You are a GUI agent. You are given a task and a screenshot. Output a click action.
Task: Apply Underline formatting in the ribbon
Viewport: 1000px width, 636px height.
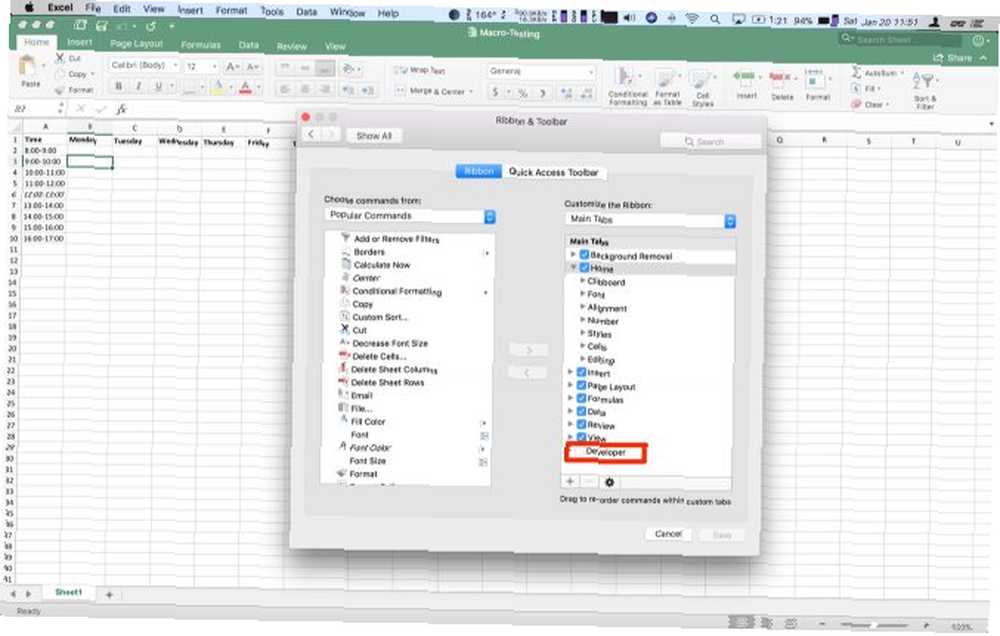tap(158, 86)
